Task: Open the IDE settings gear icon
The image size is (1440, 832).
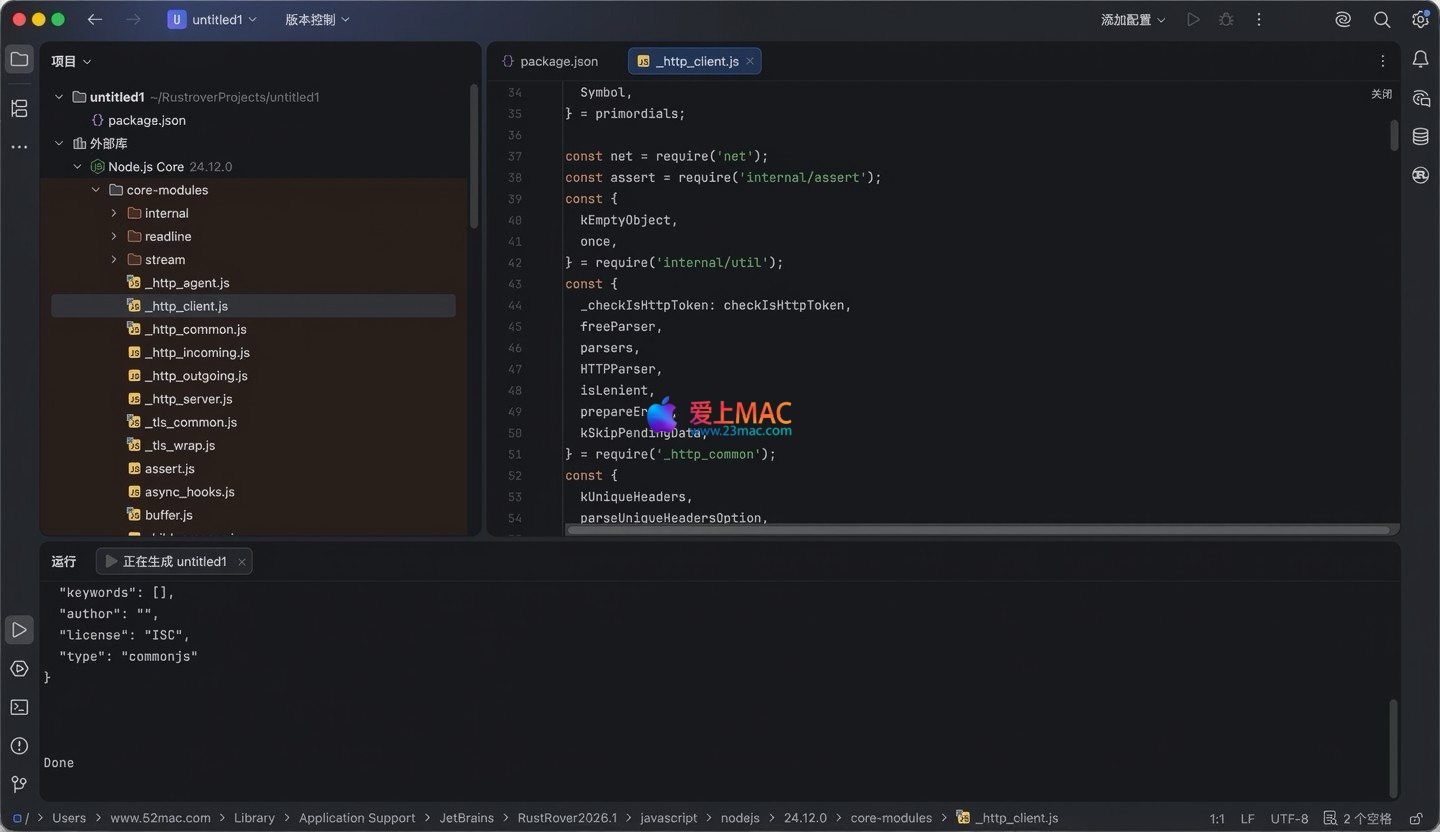Action: 1420,20
